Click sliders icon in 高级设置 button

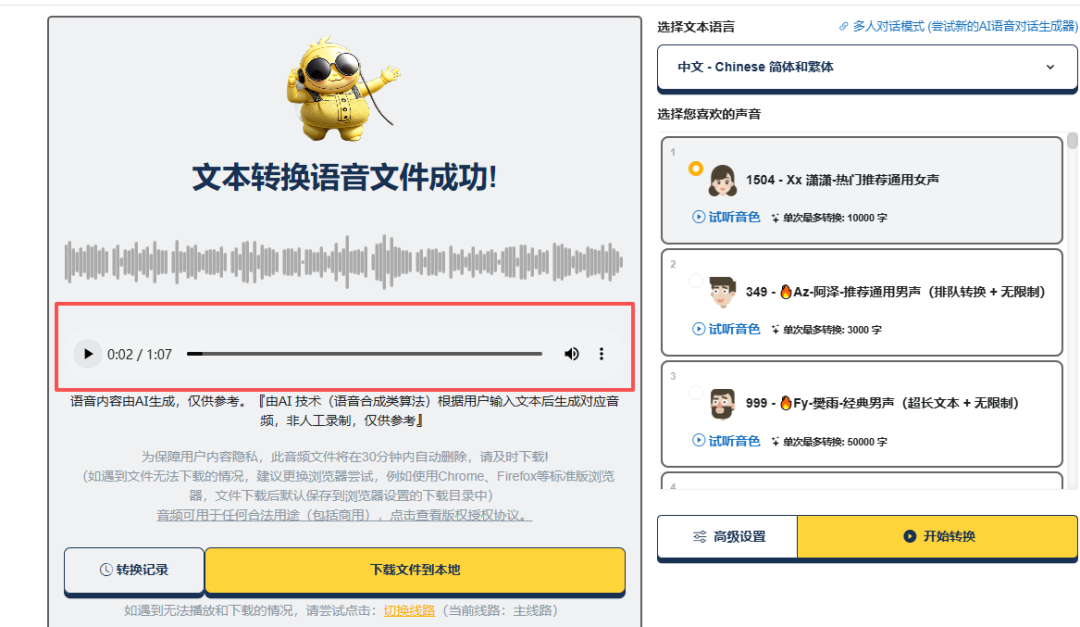[700, 537]
